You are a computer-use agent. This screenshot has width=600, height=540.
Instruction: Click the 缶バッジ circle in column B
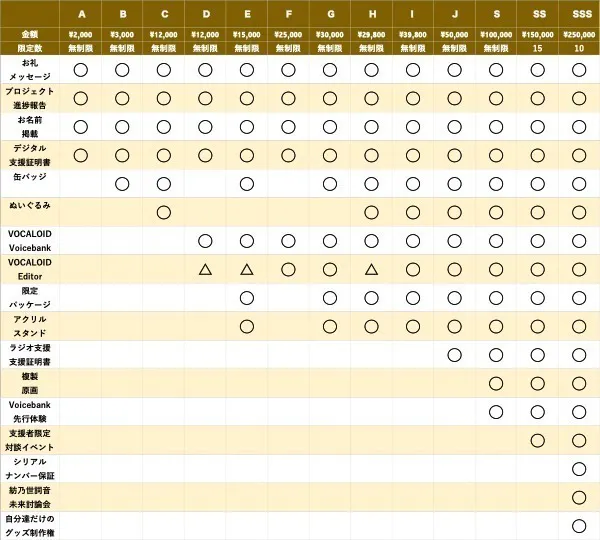coord(122,184)
